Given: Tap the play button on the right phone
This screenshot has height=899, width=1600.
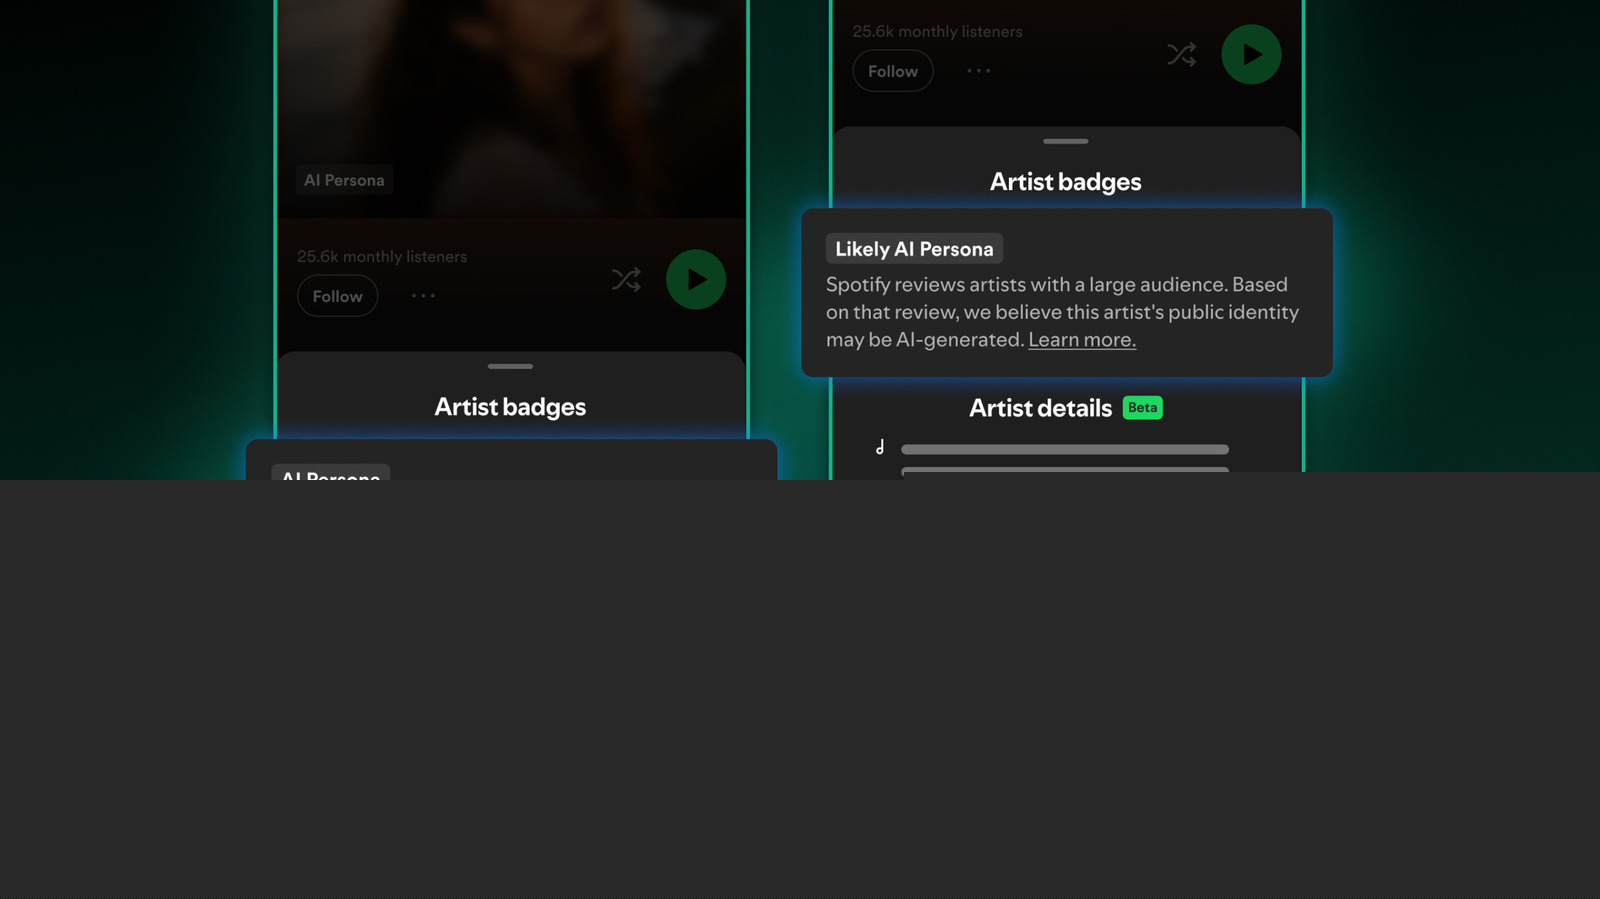Looking at the screenshot, I should coord(1251,55).
